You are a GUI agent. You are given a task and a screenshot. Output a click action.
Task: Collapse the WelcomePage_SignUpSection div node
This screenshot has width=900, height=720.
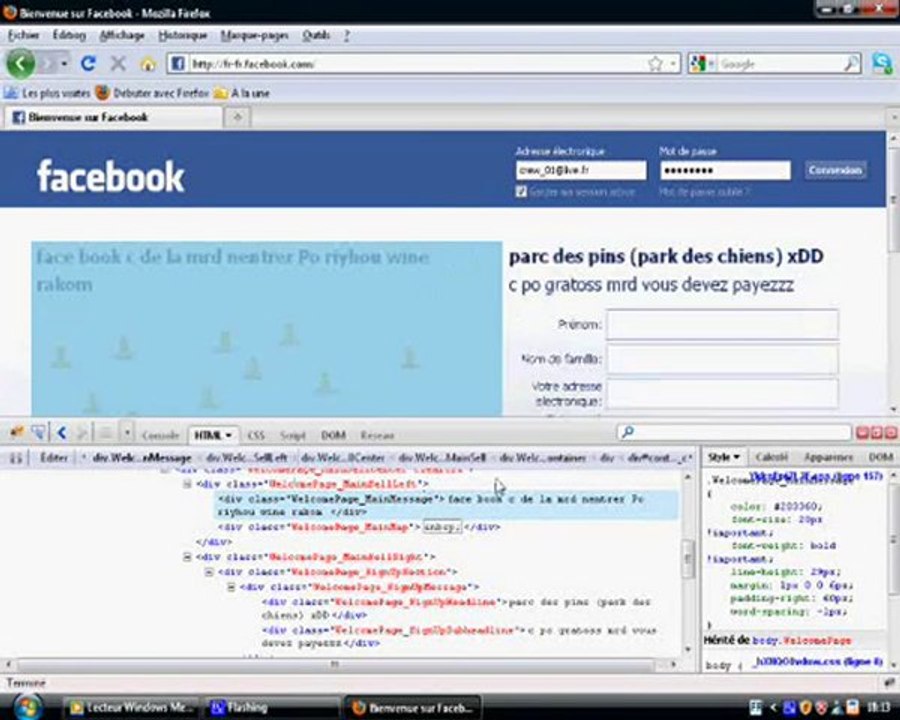209,572
